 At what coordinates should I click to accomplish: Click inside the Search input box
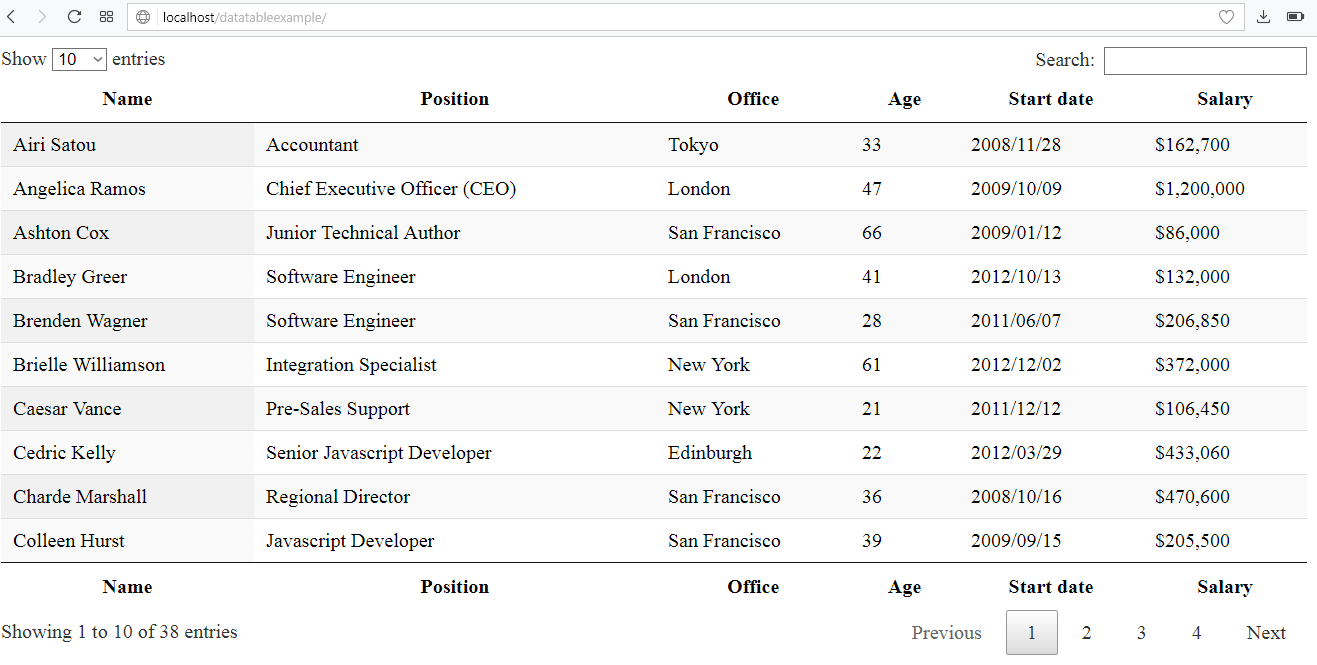(x=1204, y=60)
